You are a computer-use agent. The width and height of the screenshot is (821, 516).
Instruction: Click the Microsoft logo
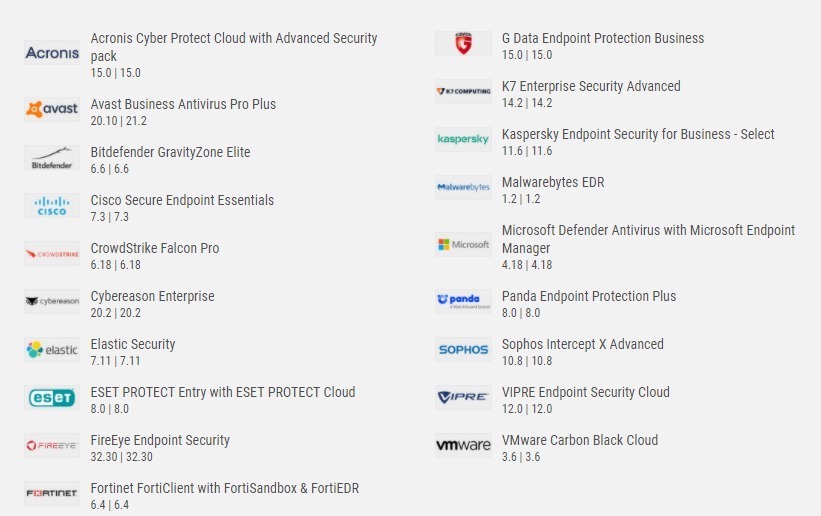coord(463,245)
